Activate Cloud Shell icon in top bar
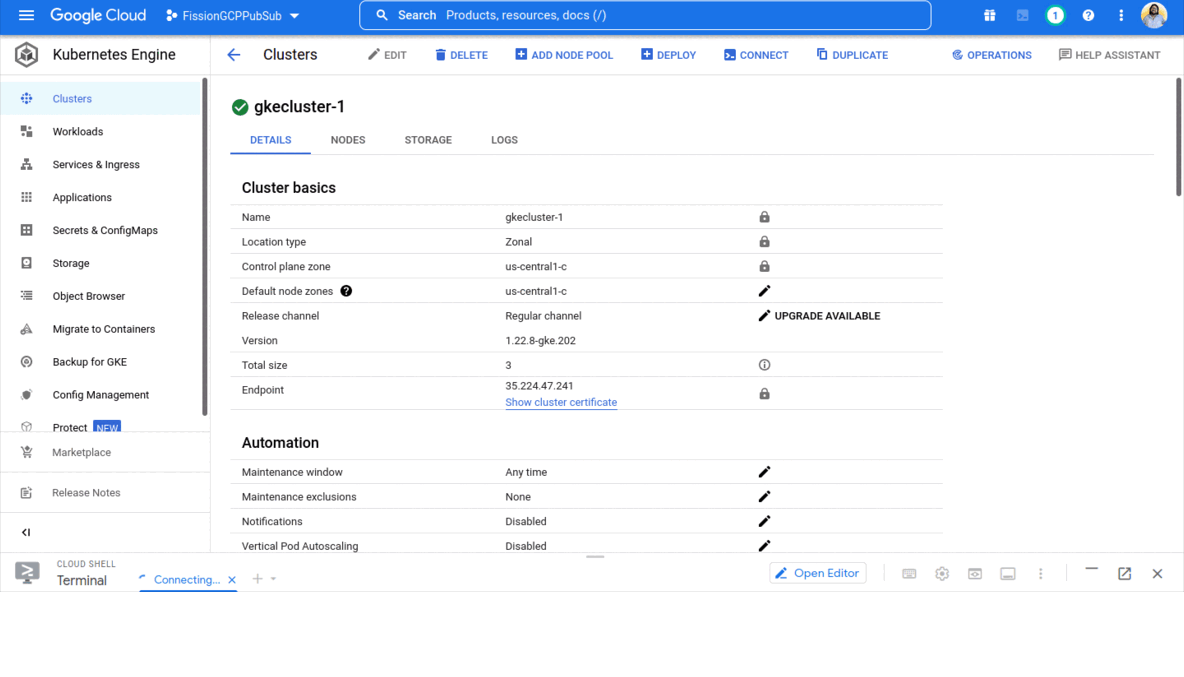The image size is (1184, 677). point(1022,15)
